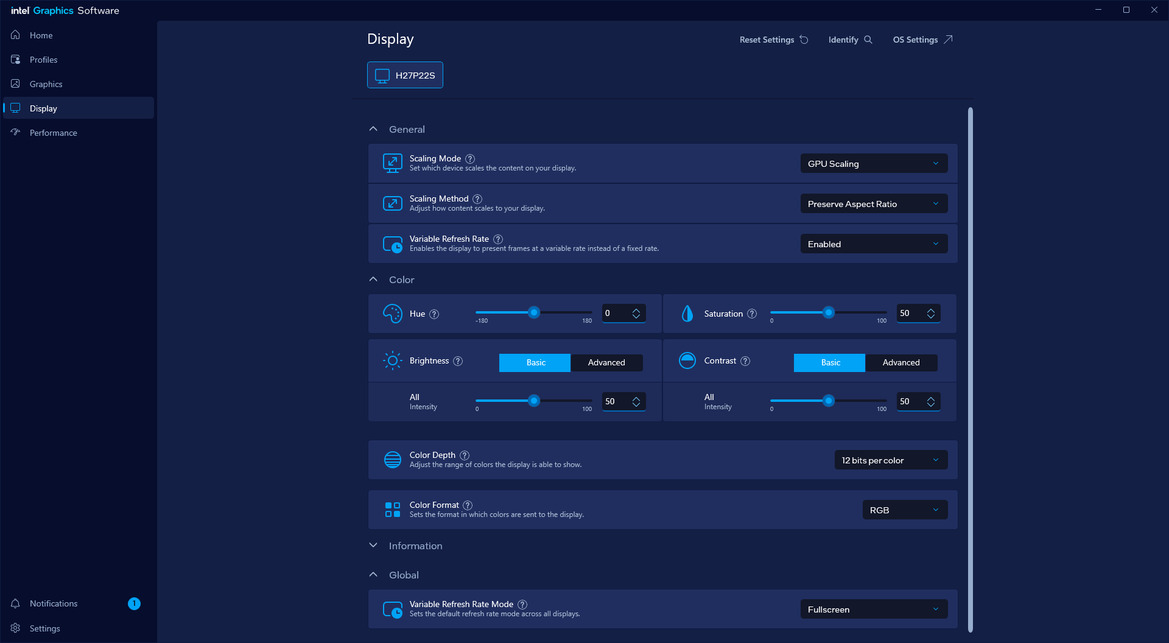This screenshot has width=1169, height=643.
Task: Click the Variable Refresh Rate help icon
Action: (498, 239)
